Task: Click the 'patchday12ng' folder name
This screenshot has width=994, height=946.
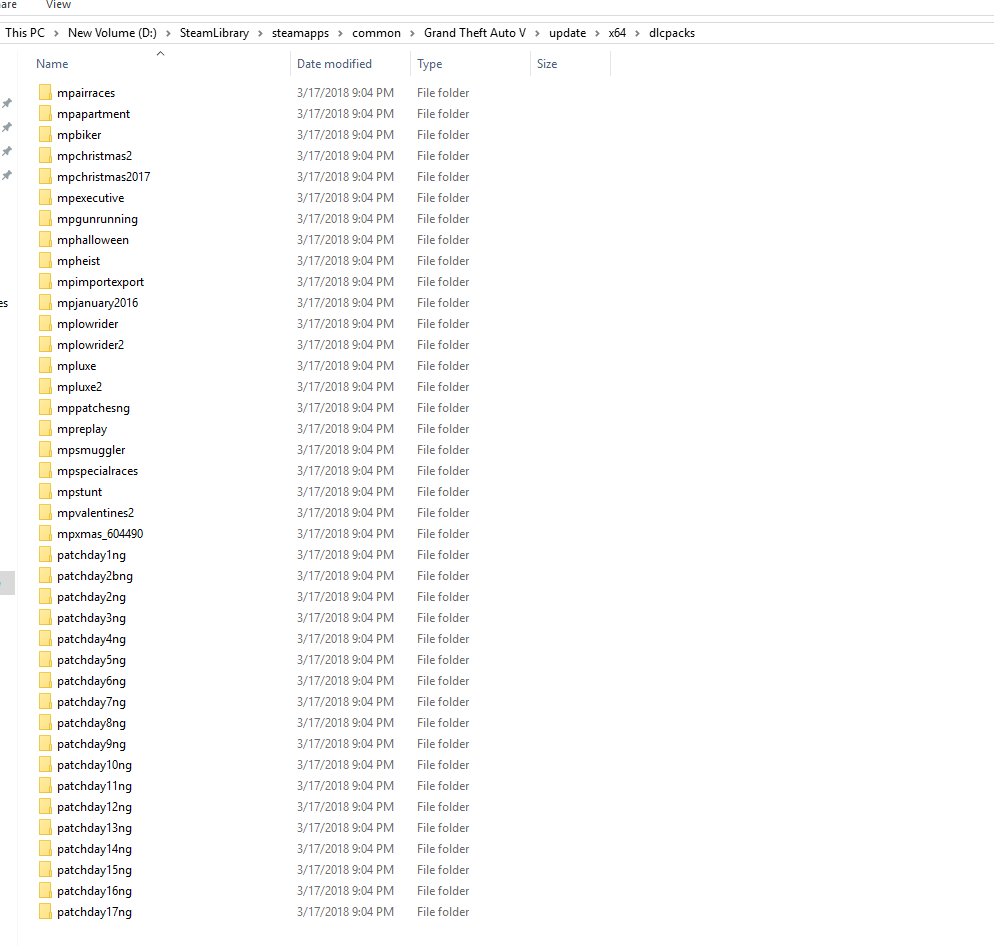Action: (94, 807)
